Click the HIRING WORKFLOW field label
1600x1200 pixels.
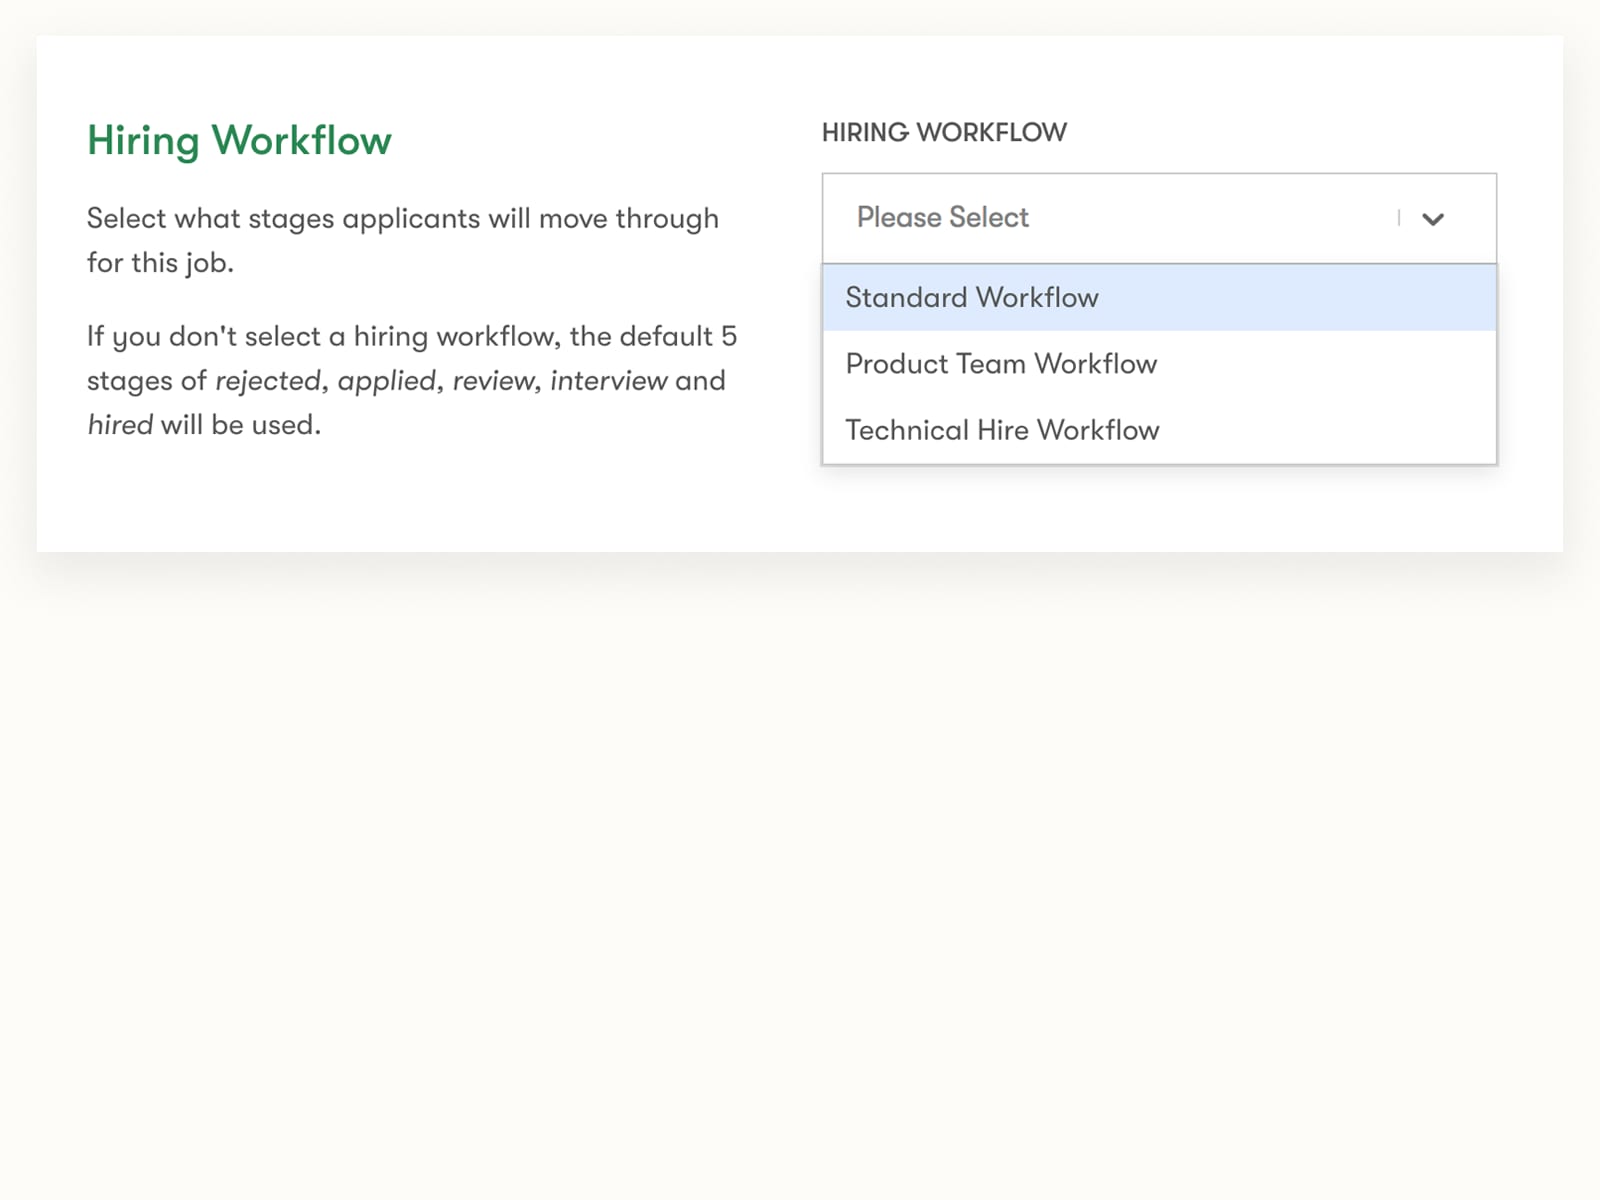click(944, 131)
